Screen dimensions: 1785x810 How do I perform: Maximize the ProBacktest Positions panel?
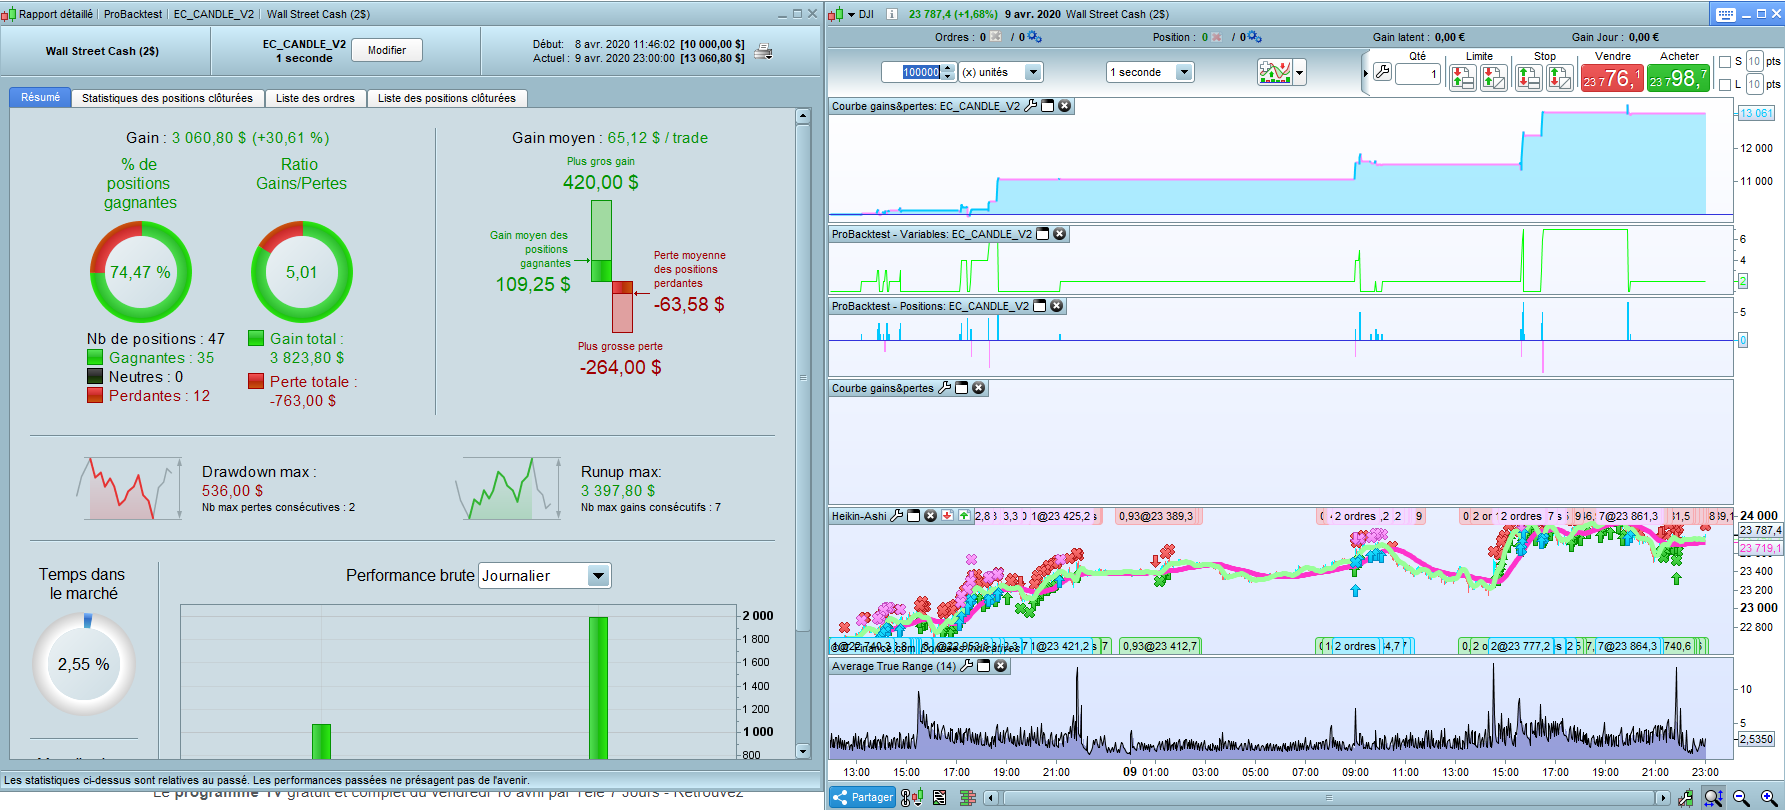[x=1040, y=306]
